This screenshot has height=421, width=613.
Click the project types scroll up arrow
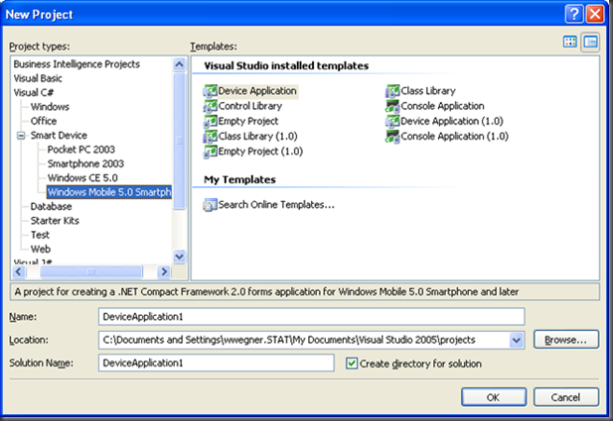tap(179, 64)
